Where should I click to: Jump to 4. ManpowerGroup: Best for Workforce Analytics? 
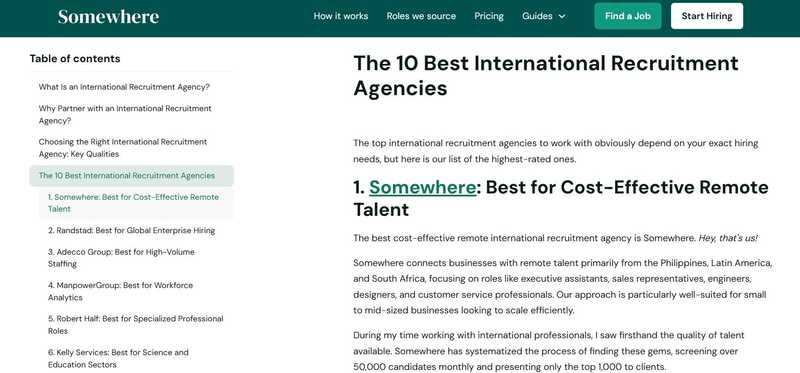click(x=120, y=291)
